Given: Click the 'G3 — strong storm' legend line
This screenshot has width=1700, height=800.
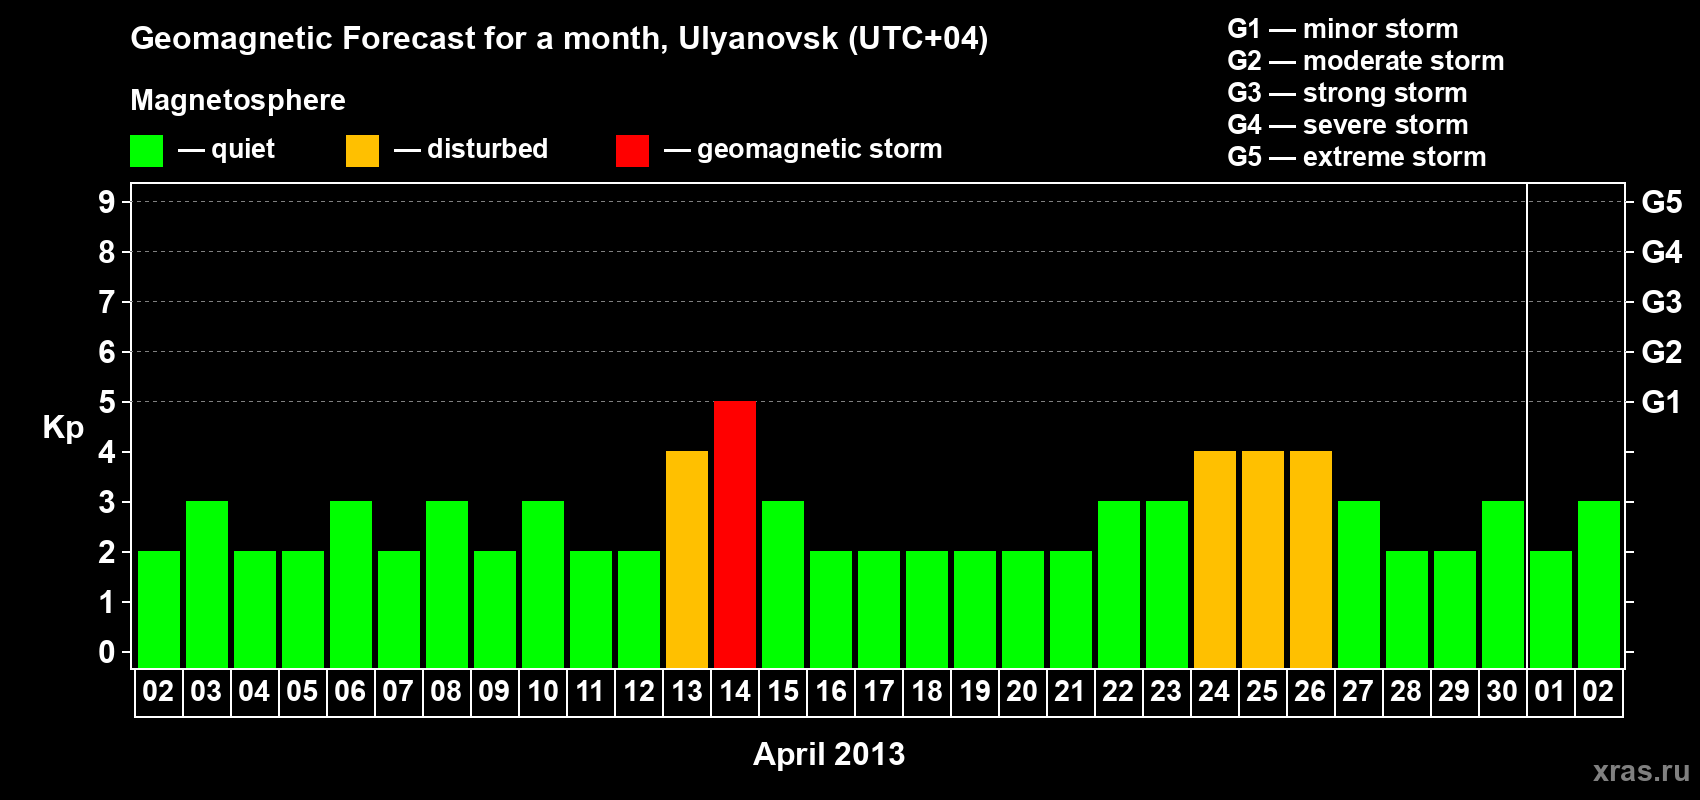Looking at the screenshot, I should tap(1347, 93).
